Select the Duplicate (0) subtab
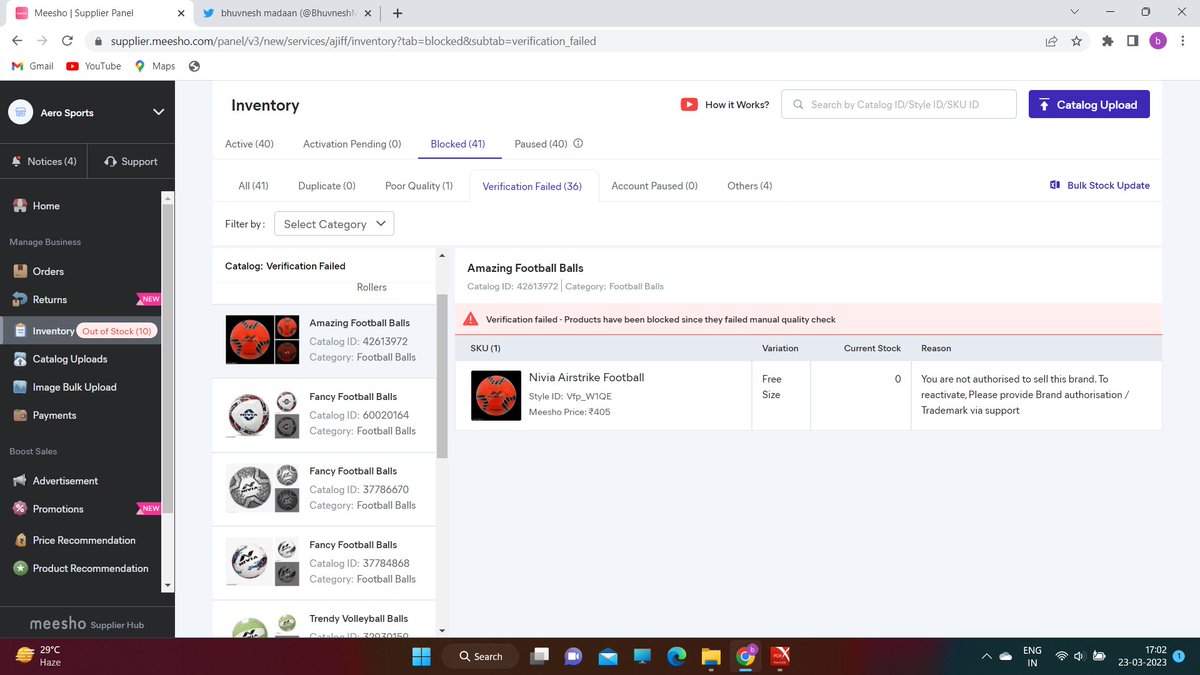 [327, 186]
